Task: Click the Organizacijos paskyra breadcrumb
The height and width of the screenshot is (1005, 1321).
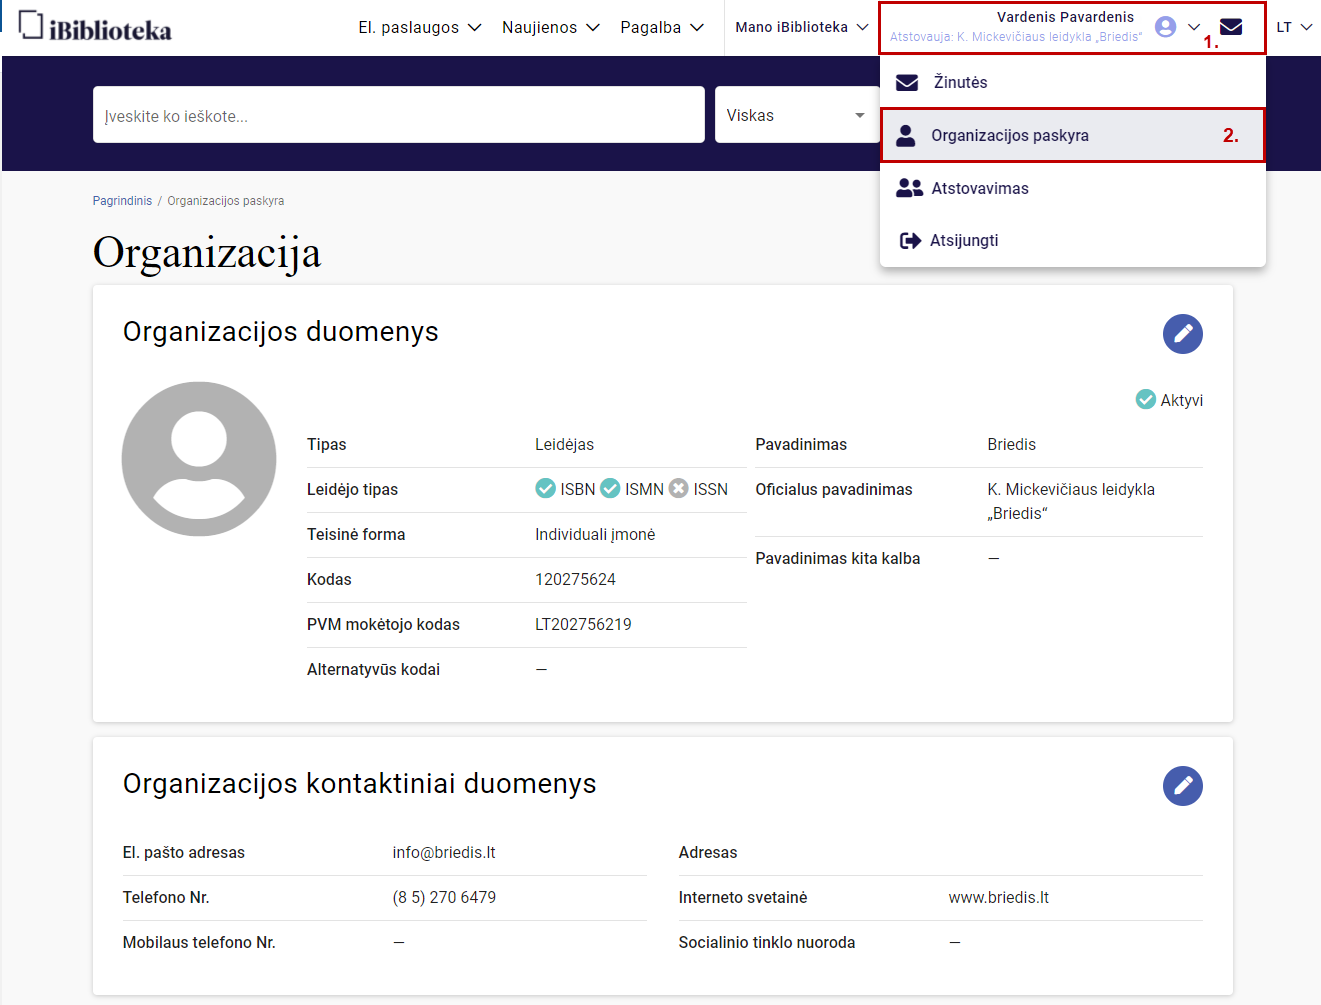Action: pyautogui.click(x=226, y=201)
